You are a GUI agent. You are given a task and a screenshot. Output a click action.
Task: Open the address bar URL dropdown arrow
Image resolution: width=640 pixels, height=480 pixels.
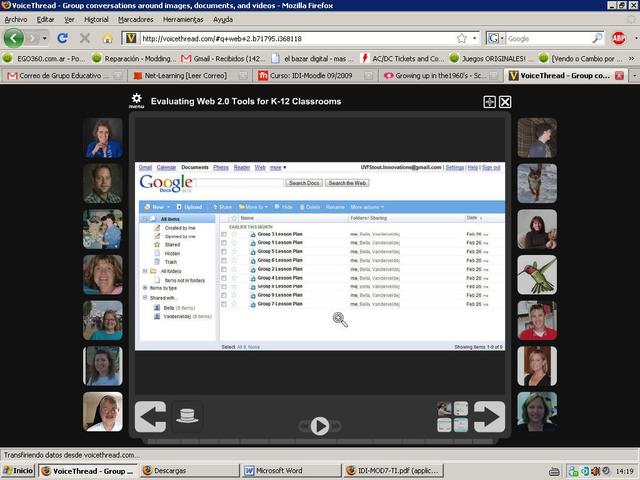coord(474,38)
